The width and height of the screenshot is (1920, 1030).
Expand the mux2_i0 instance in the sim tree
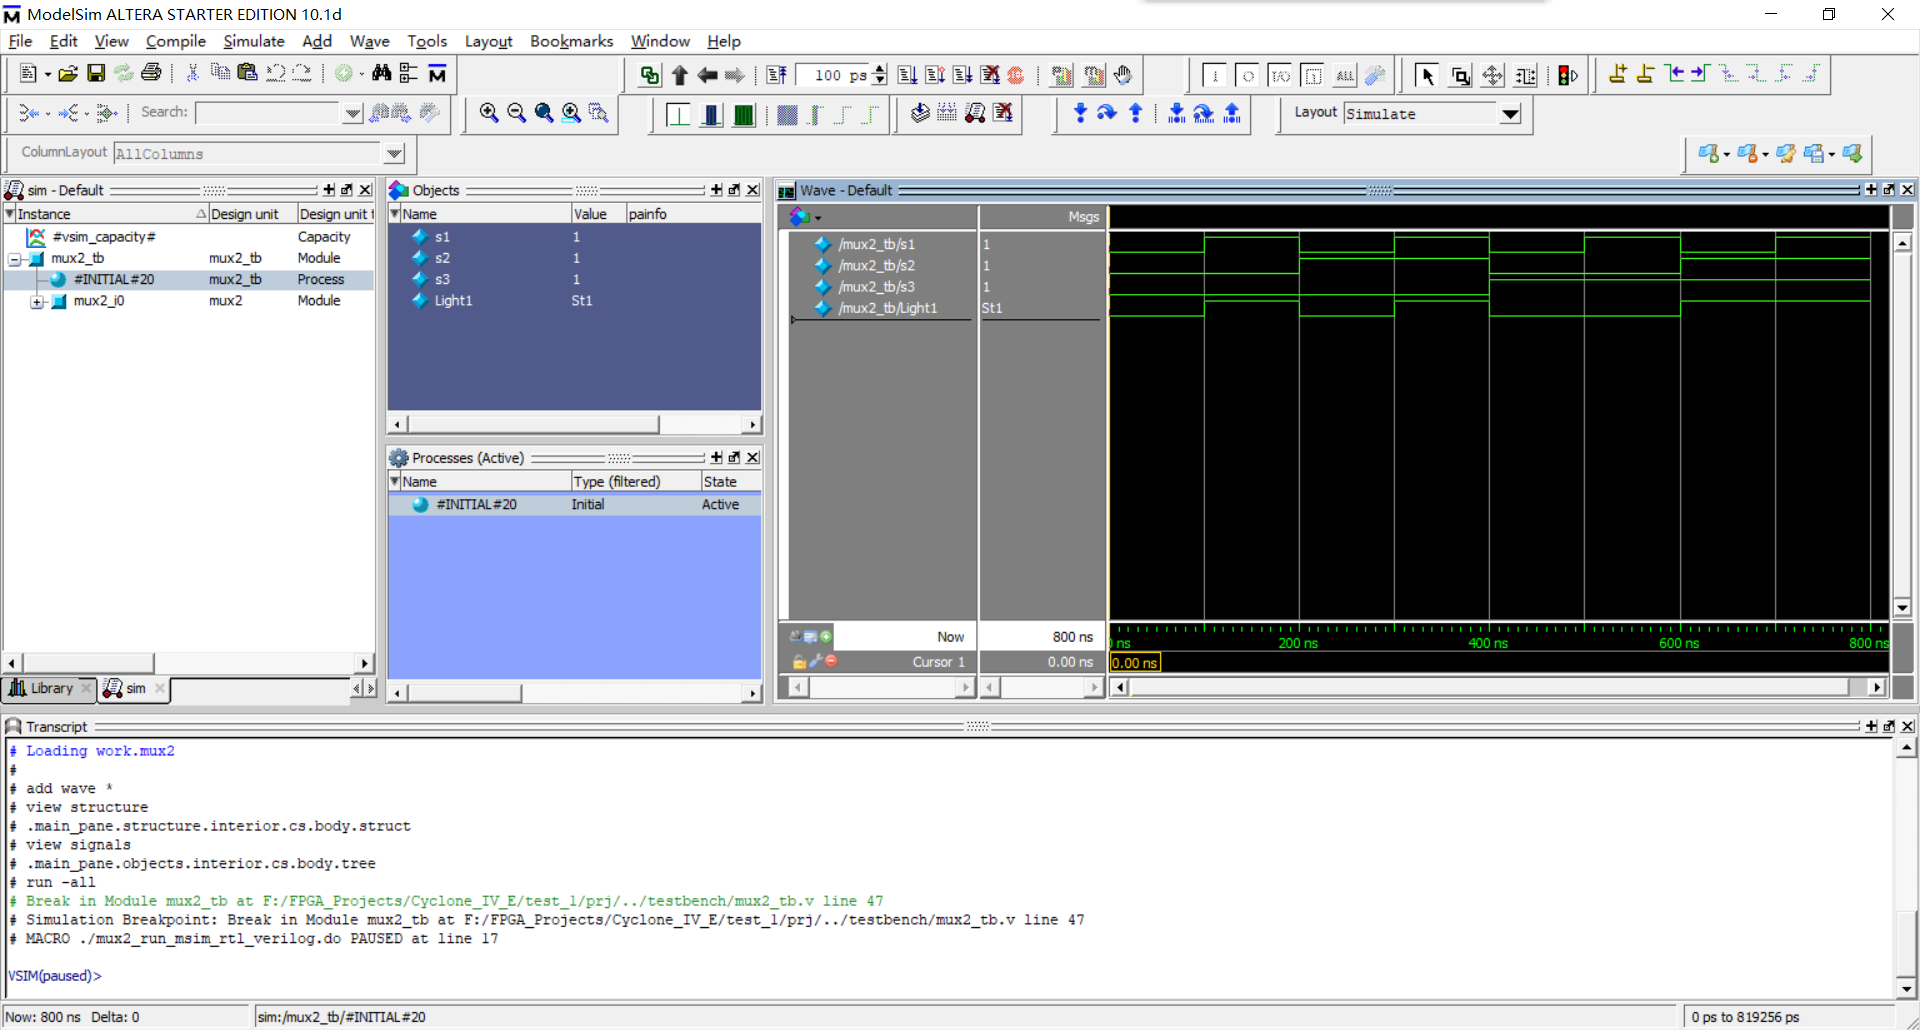tap(37, 301)
